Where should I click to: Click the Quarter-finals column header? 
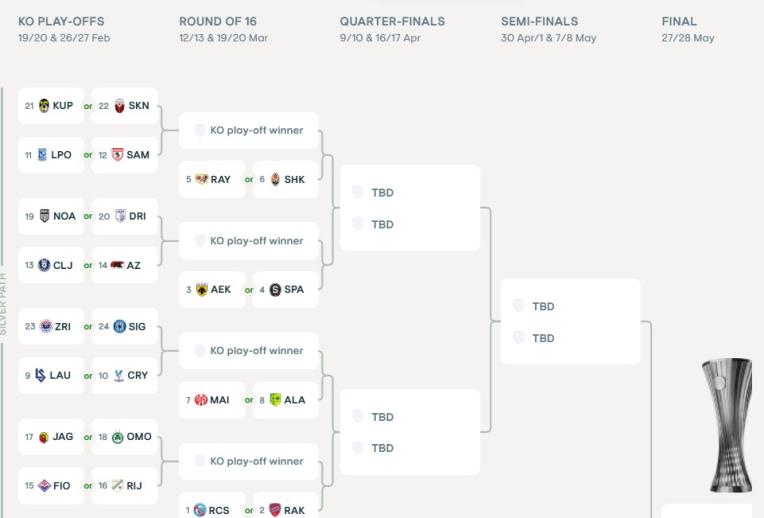click(x=380, y=21)
